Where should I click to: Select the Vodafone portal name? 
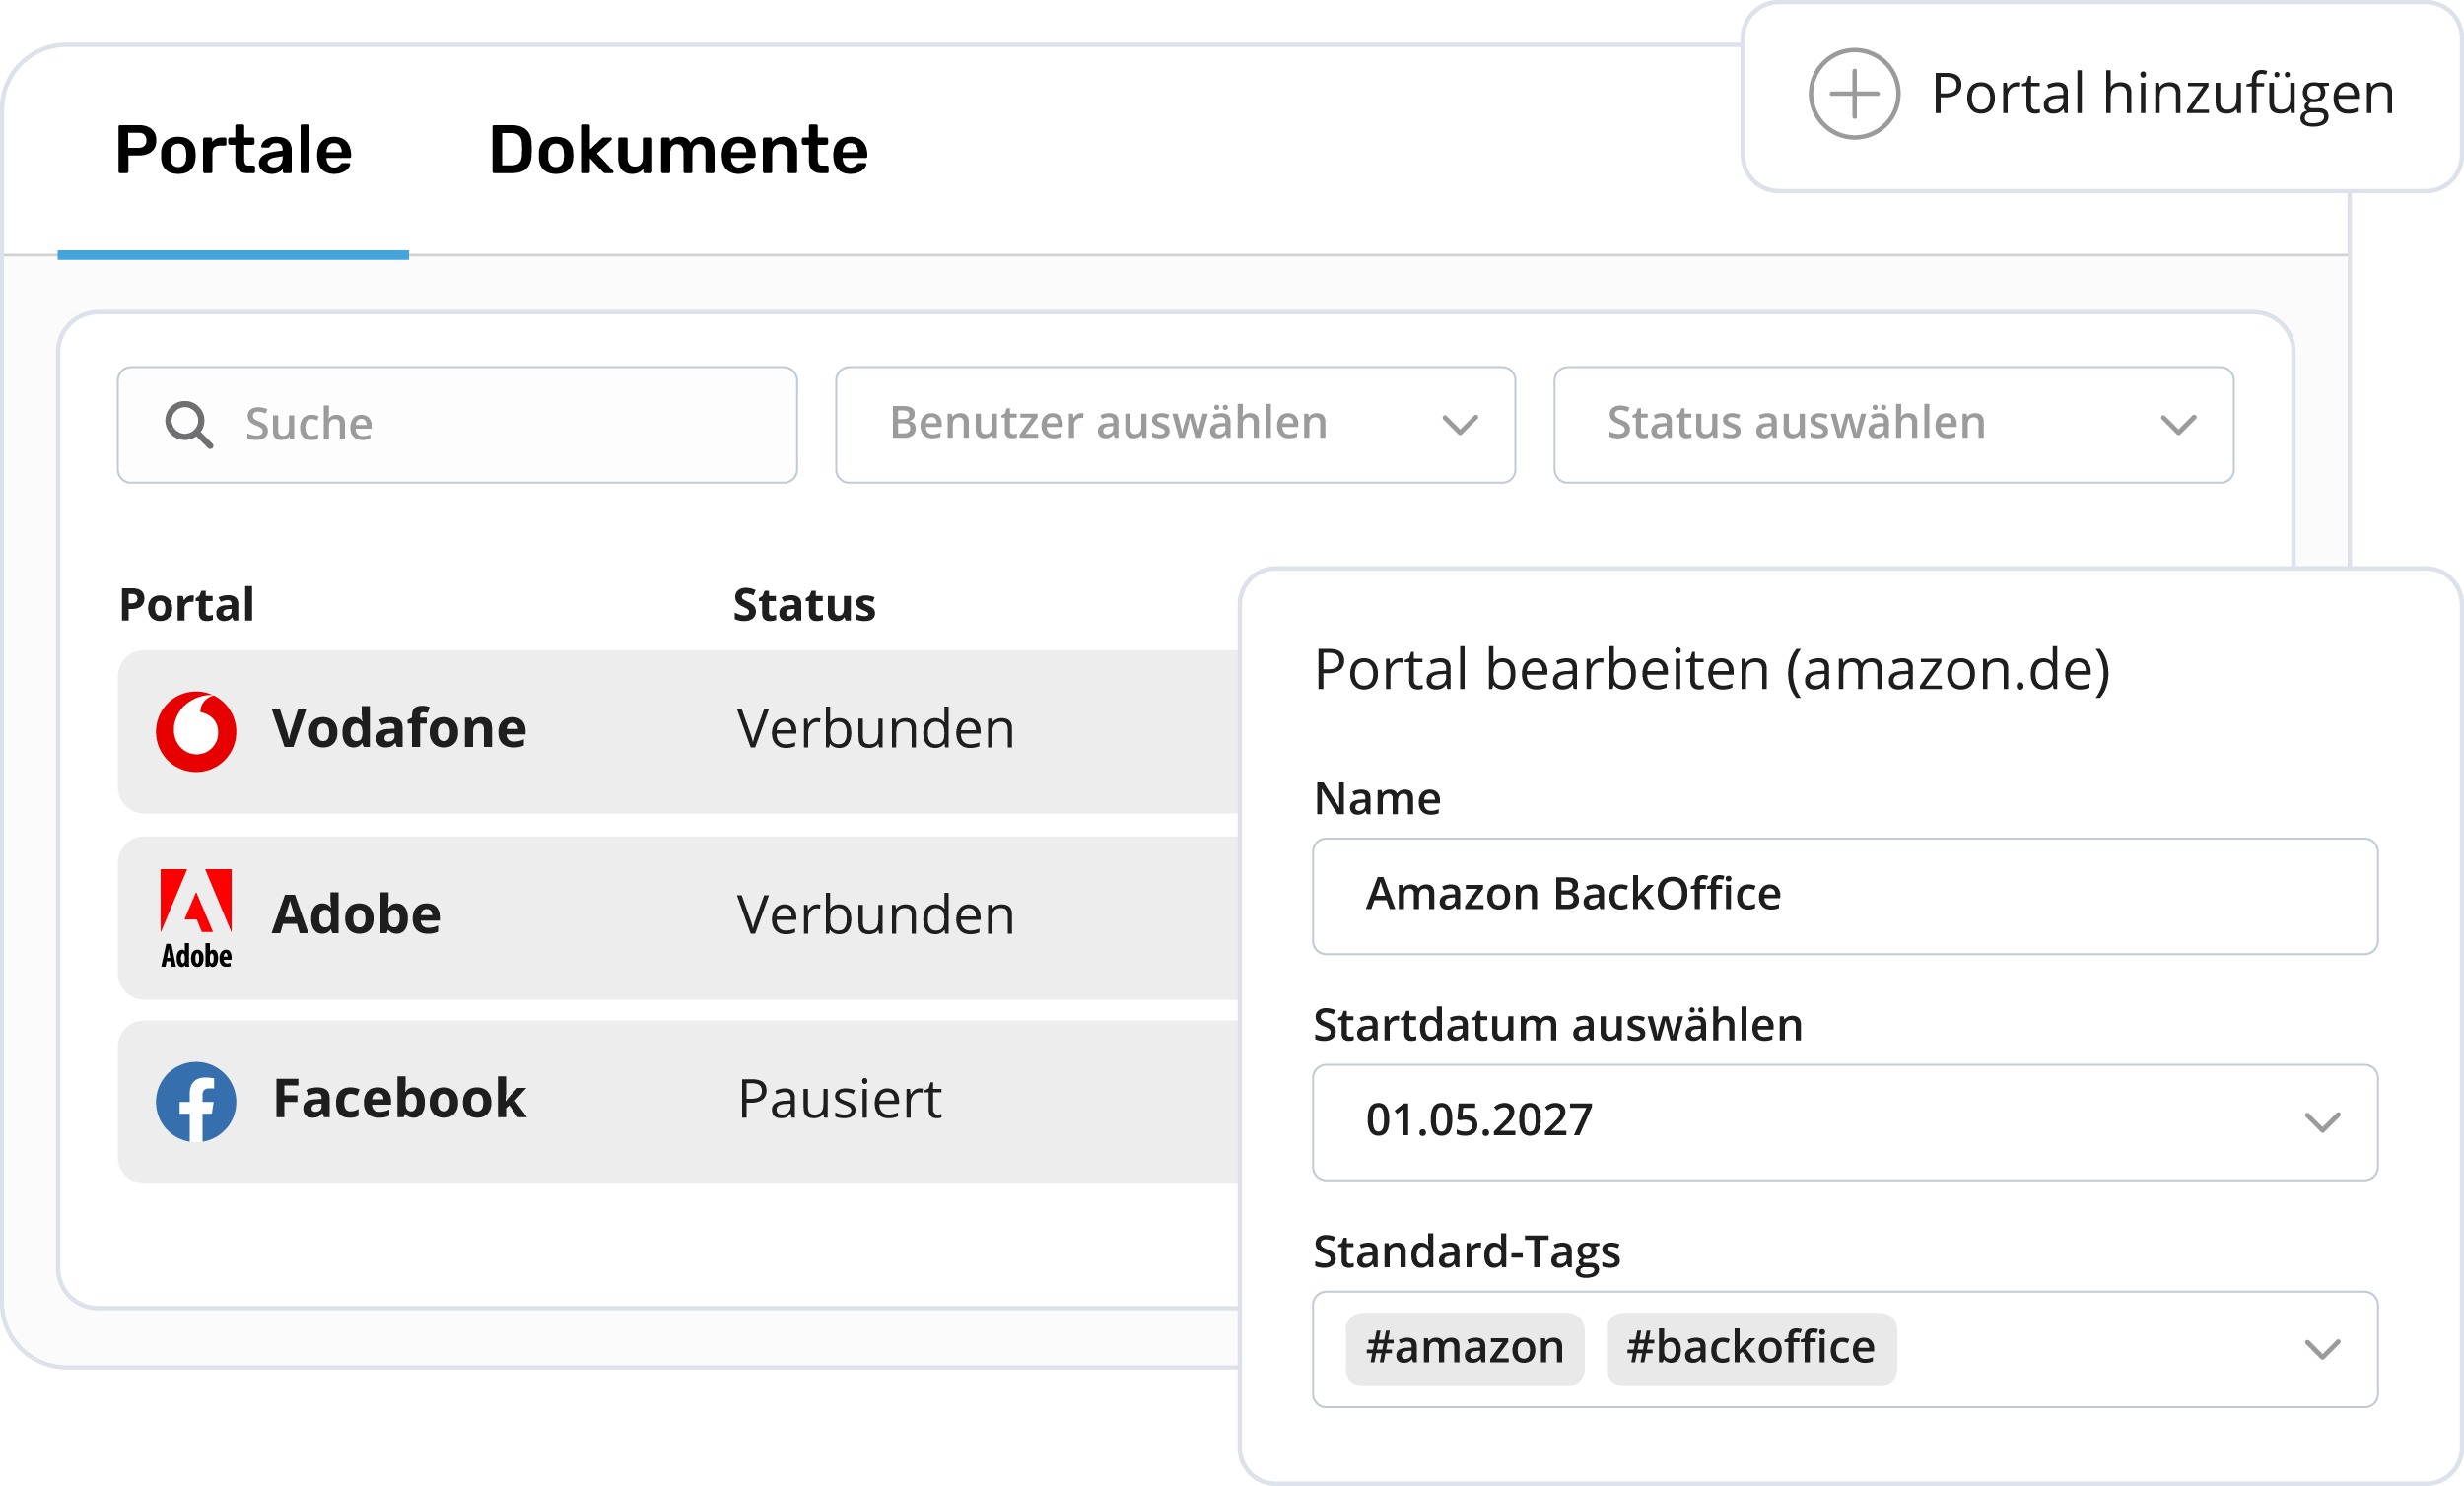(399, 728)
